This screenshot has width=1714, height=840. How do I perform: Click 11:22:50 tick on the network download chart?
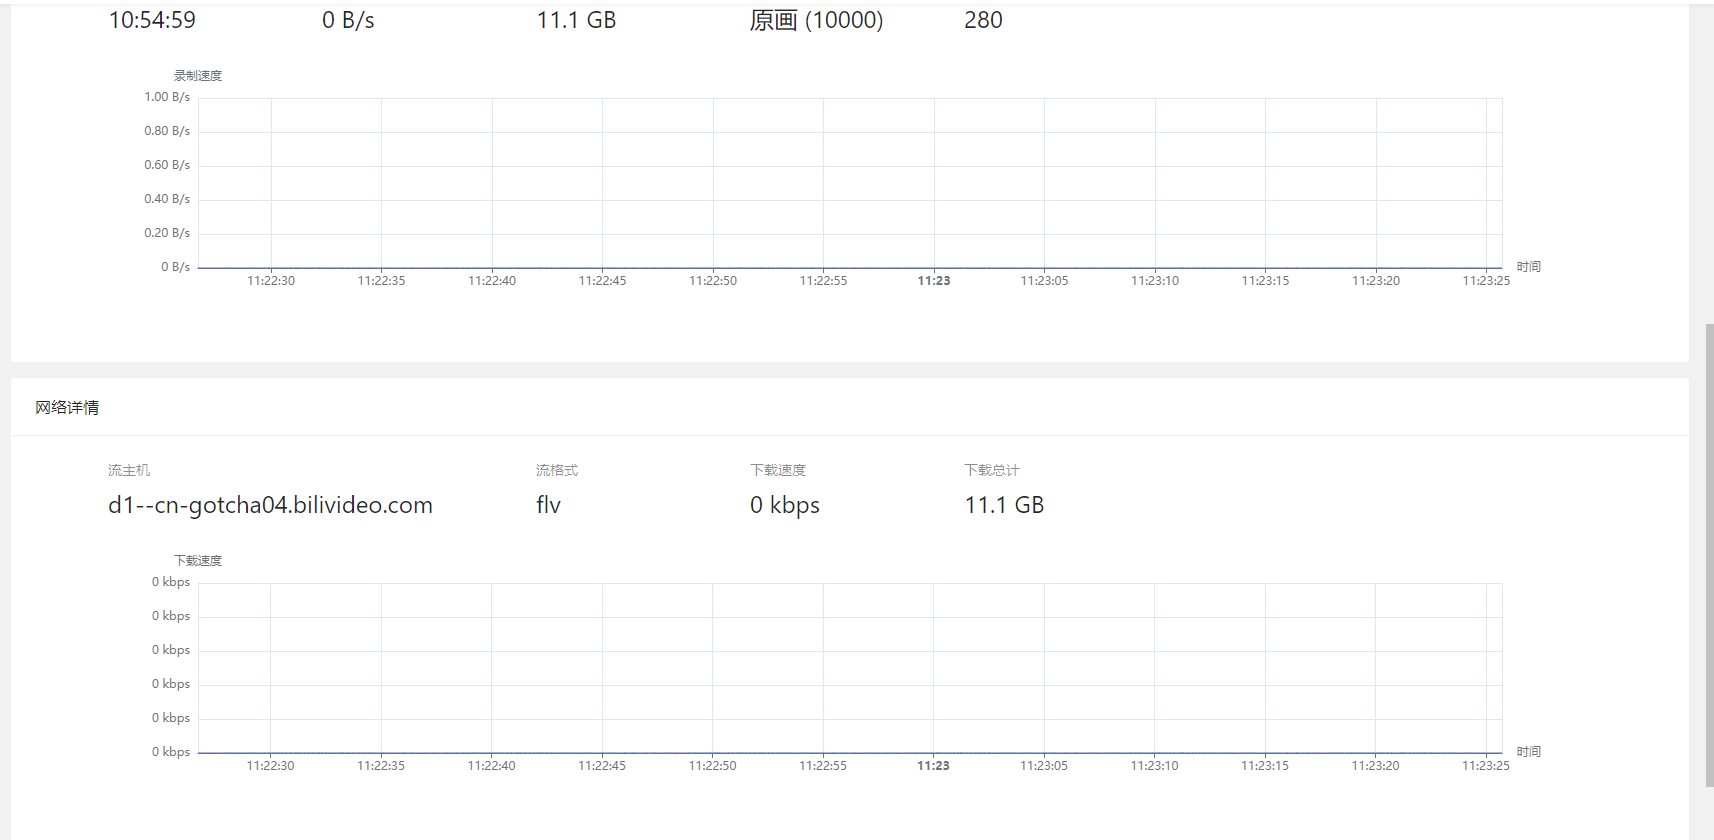[x=712, y=766]
